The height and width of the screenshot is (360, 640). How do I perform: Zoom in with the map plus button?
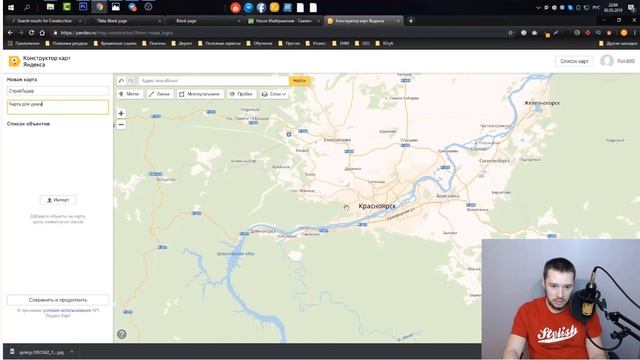click(x=121, y=113)
